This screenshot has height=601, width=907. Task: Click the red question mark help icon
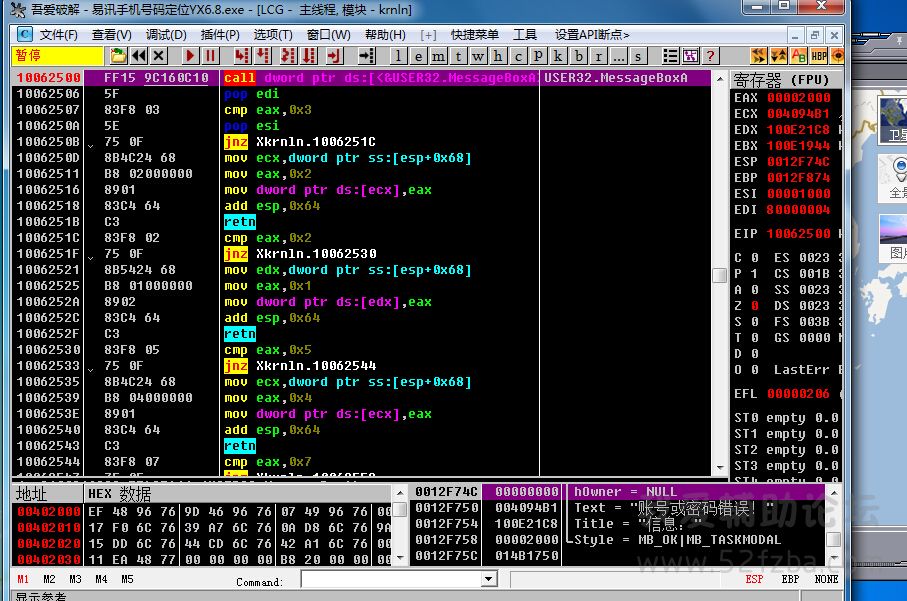710,56
